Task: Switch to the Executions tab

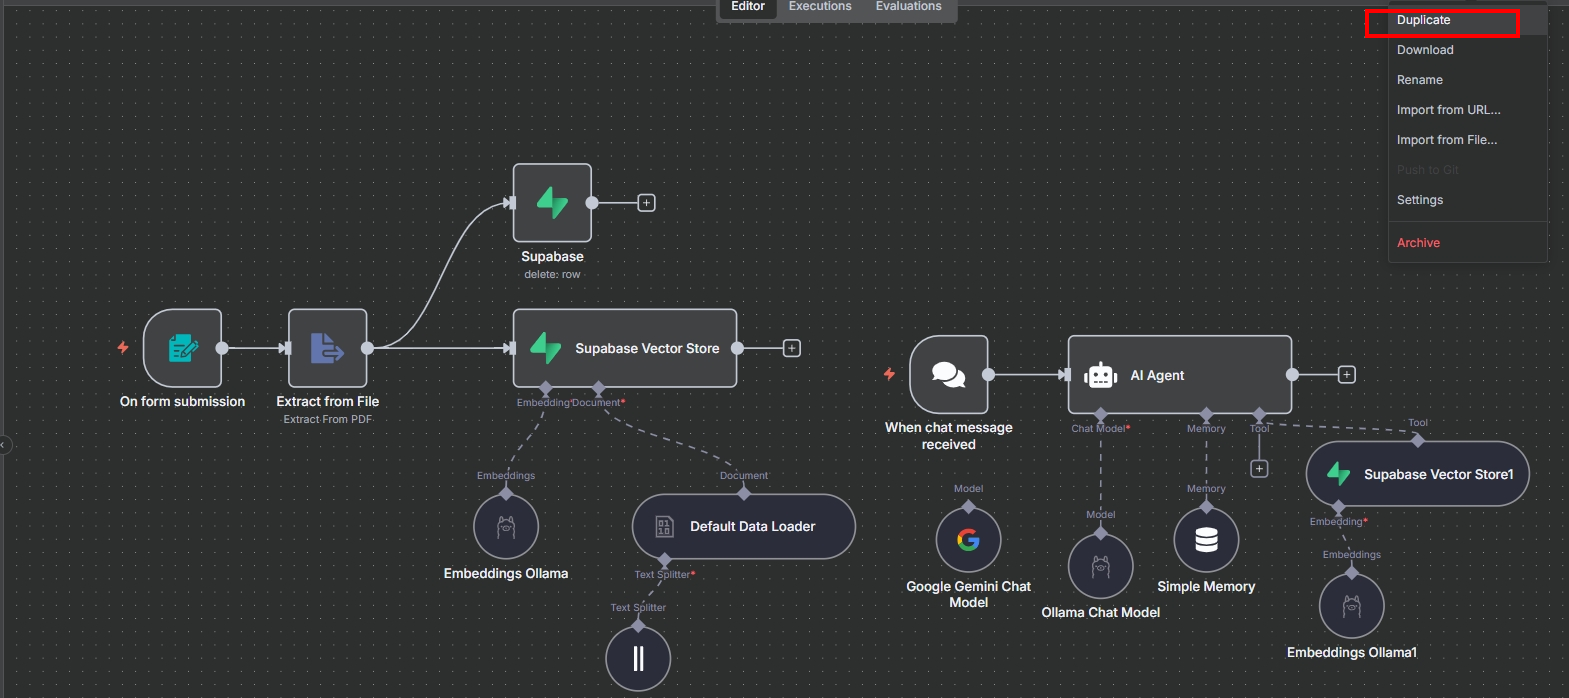Action: pyautogui.click(x=820, y=7)
